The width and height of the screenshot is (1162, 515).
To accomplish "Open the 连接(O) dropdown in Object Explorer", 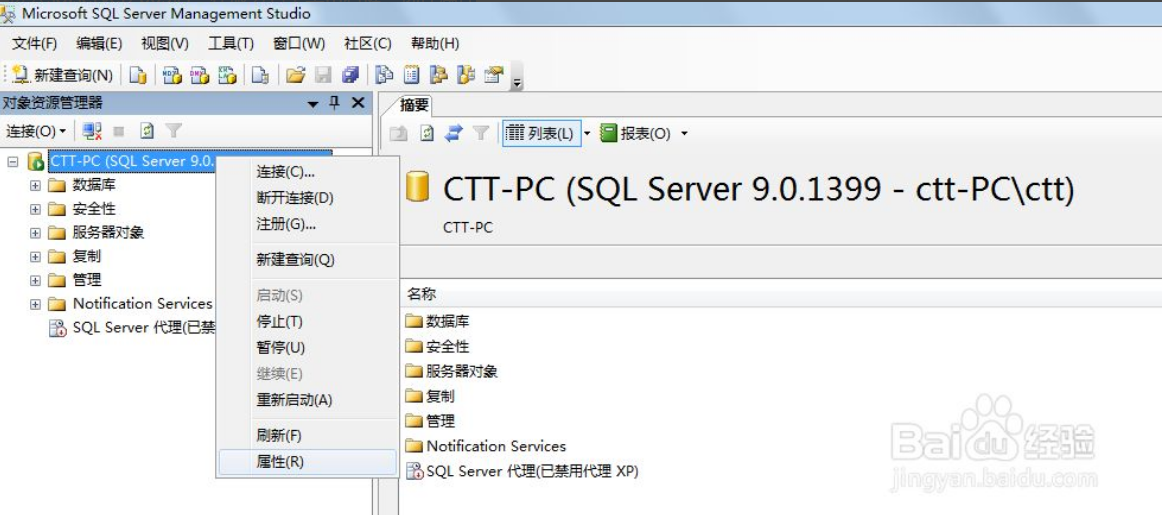I will click(x=36, y=132).
